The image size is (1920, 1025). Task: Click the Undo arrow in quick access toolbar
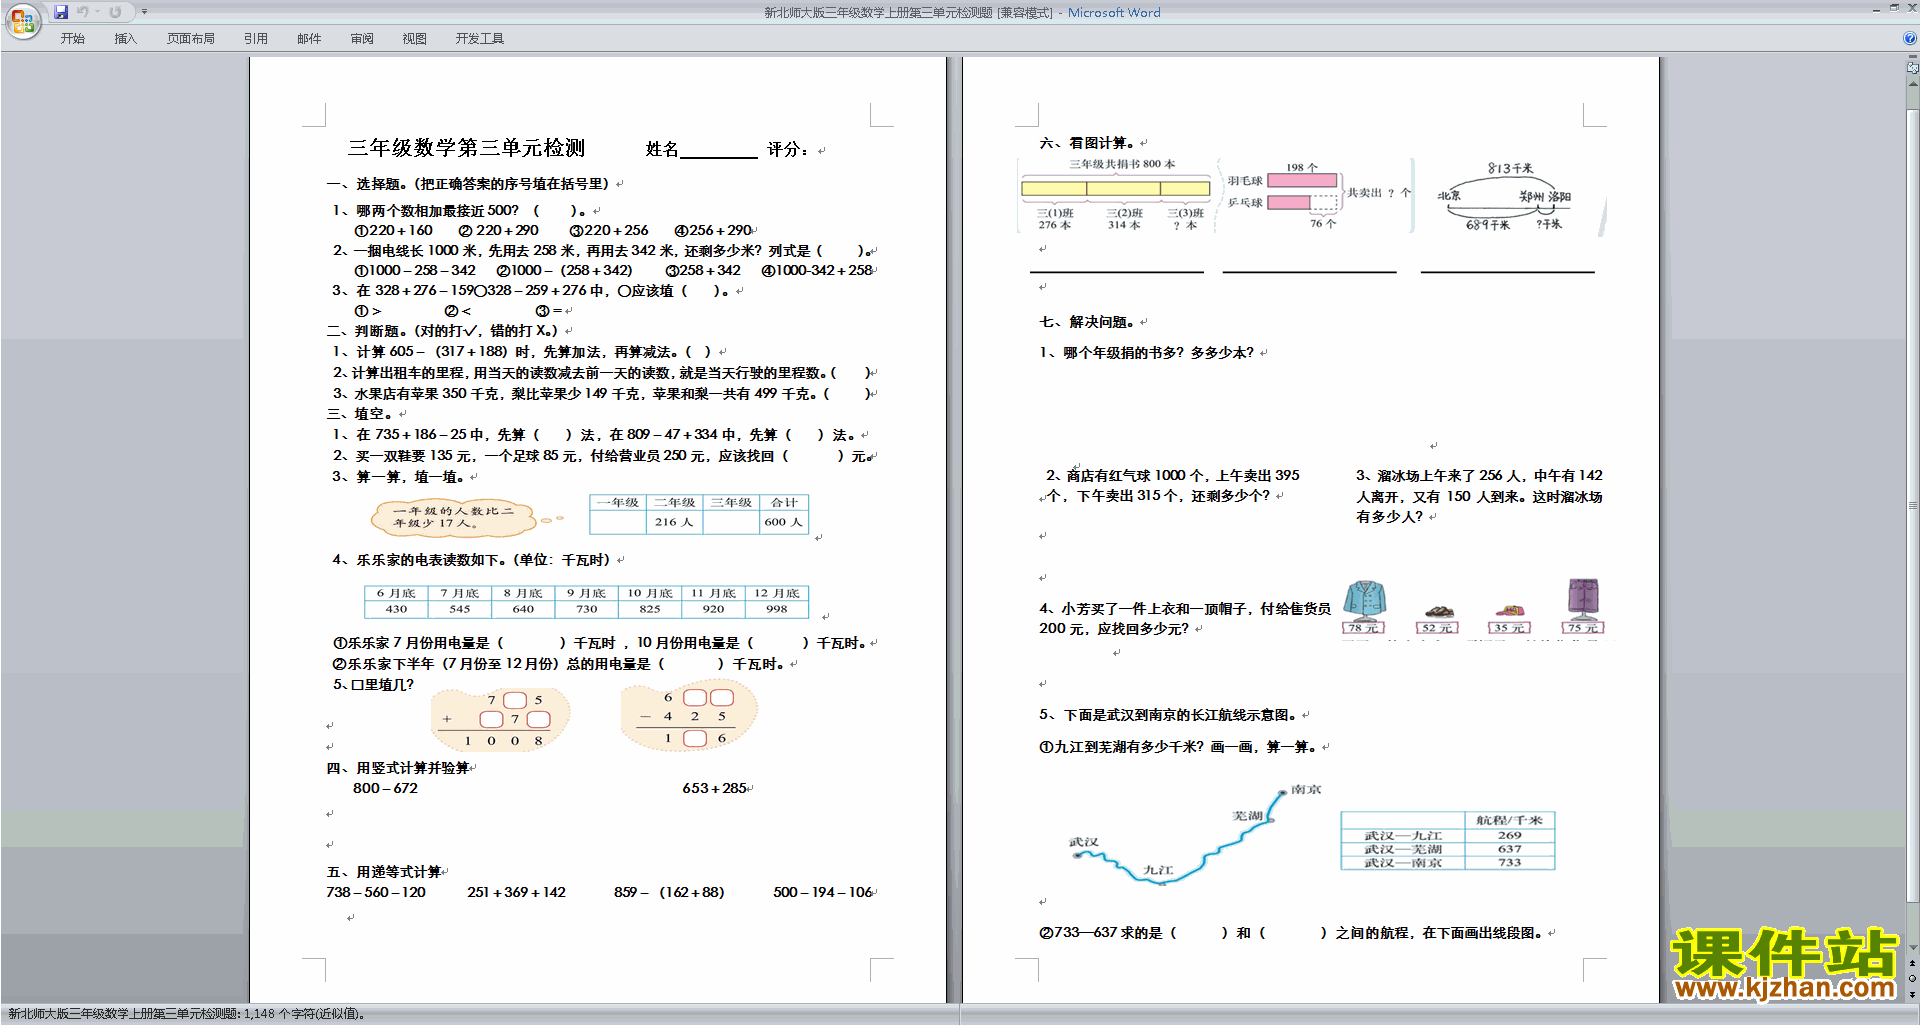[x=83, y=12]
